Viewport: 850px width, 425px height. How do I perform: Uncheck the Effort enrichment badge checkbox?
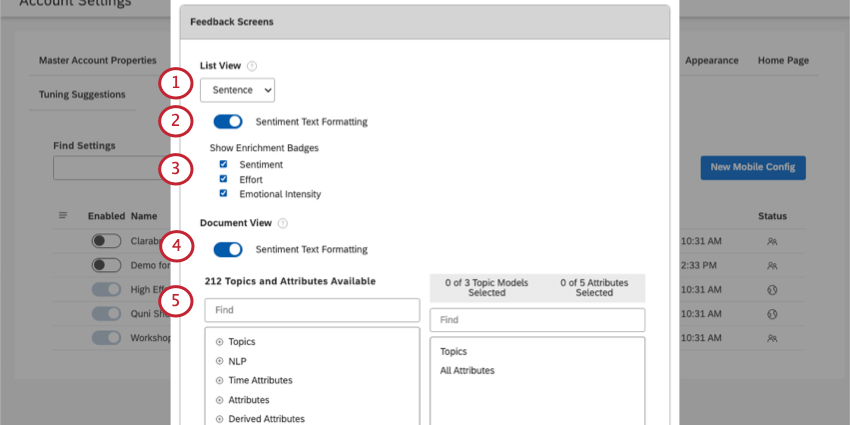223,179
